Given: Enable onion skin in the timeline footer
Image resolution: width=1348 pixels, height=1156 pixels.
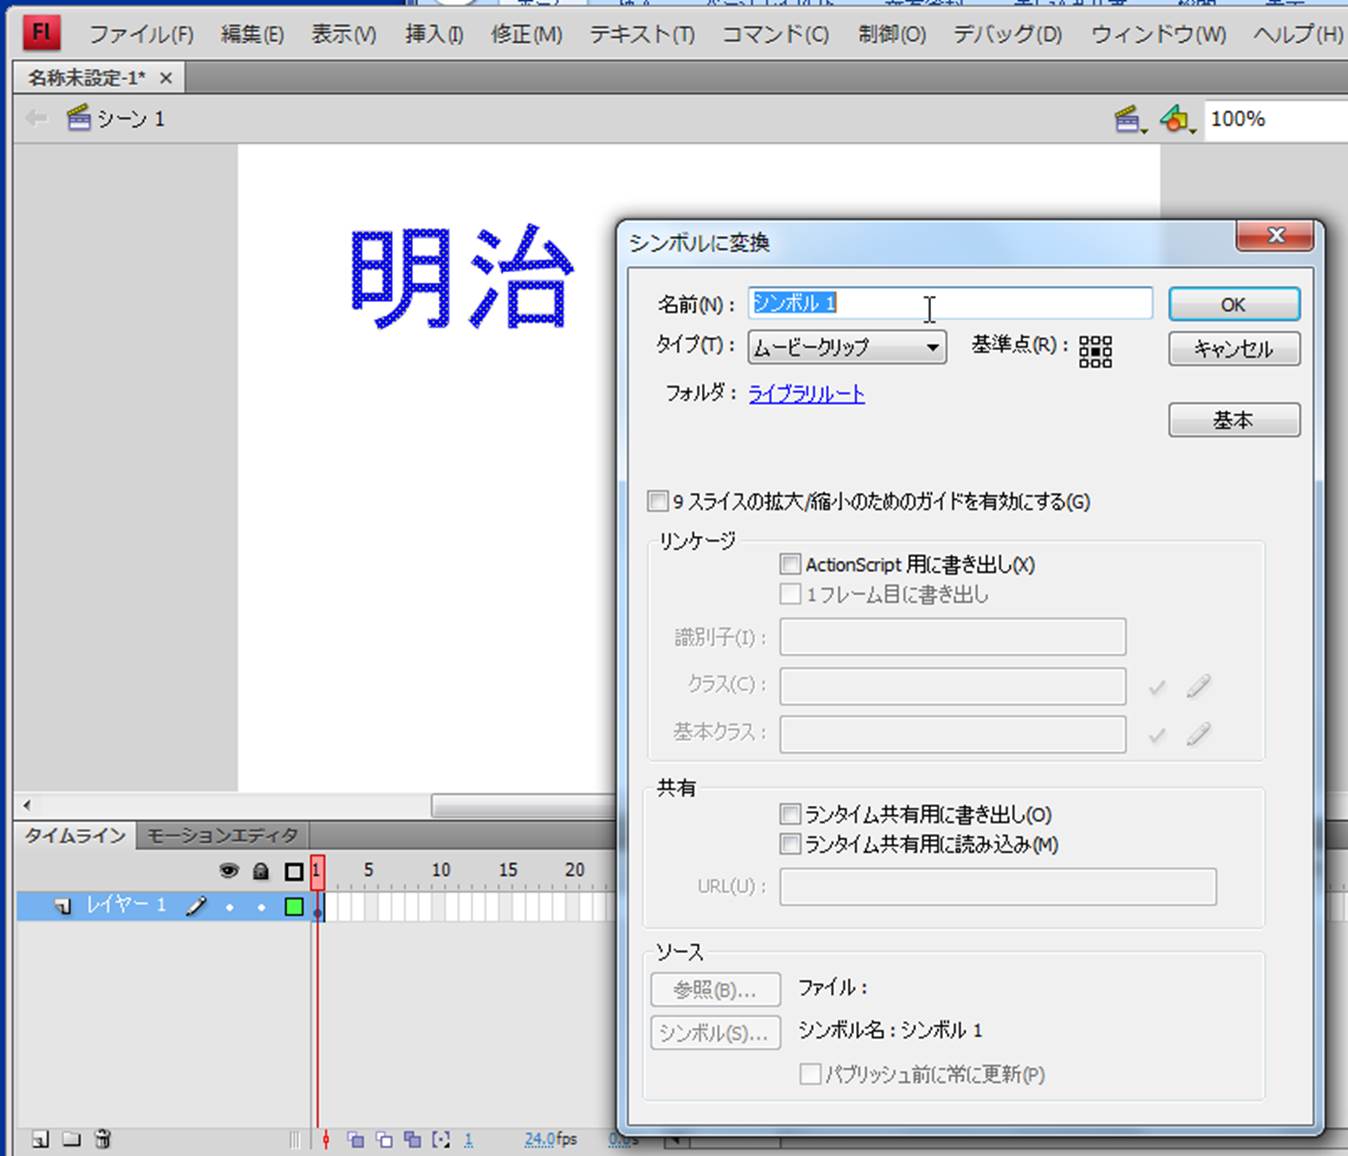Looking at the screenshot, I should (x=355, y=1139).
